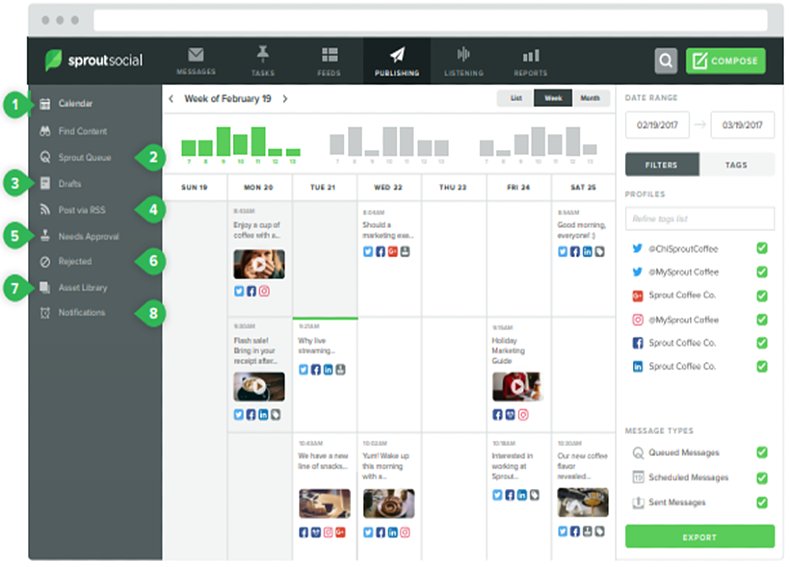This screenshot has width=790, height=567.
Task: Click the Refine tags list input field
Action: 699,218
